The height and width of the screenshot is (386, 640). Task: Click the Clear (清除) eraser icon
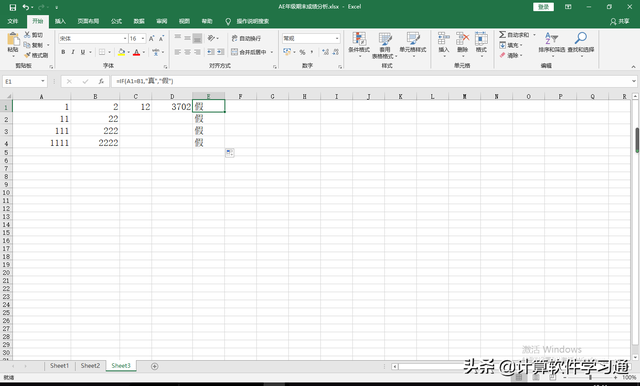tap(502, 55)
